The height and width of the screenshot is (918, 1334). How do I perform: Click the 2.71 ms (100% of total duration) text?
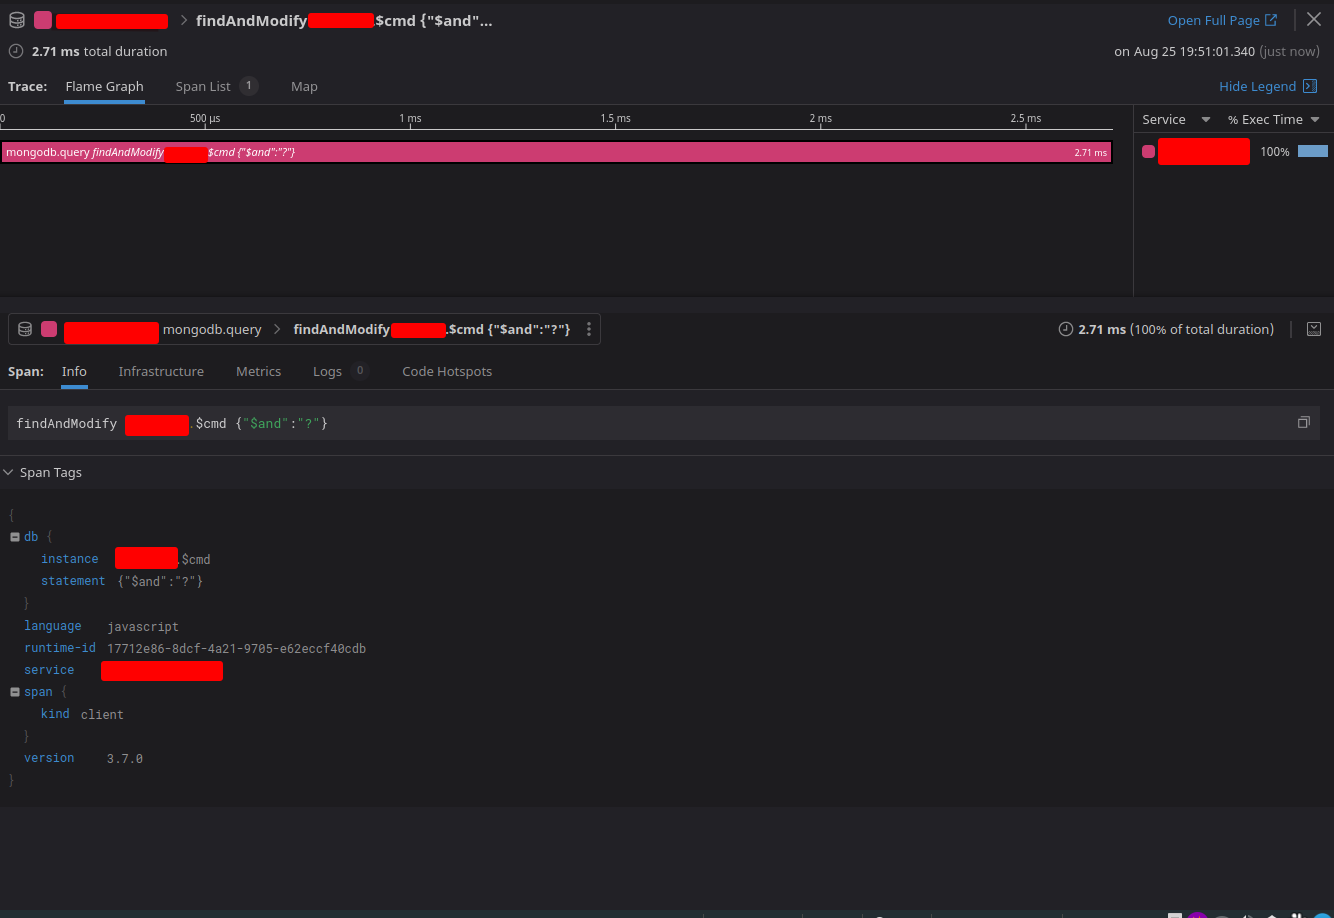[1176, 329]
